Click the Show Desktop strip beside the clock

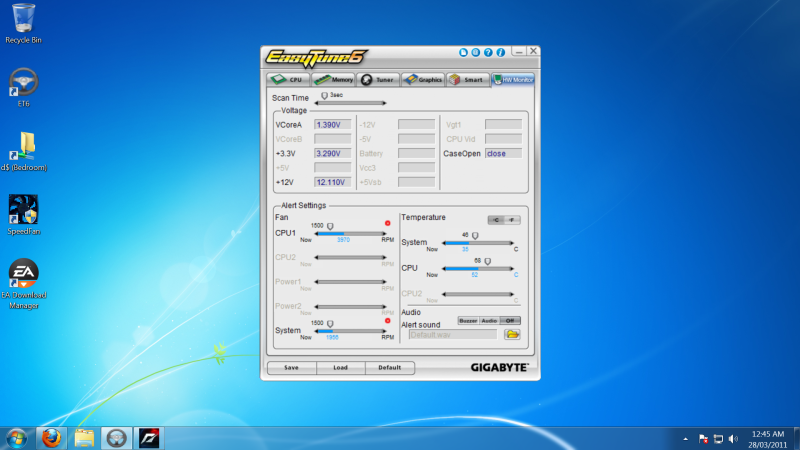point(796,439)
